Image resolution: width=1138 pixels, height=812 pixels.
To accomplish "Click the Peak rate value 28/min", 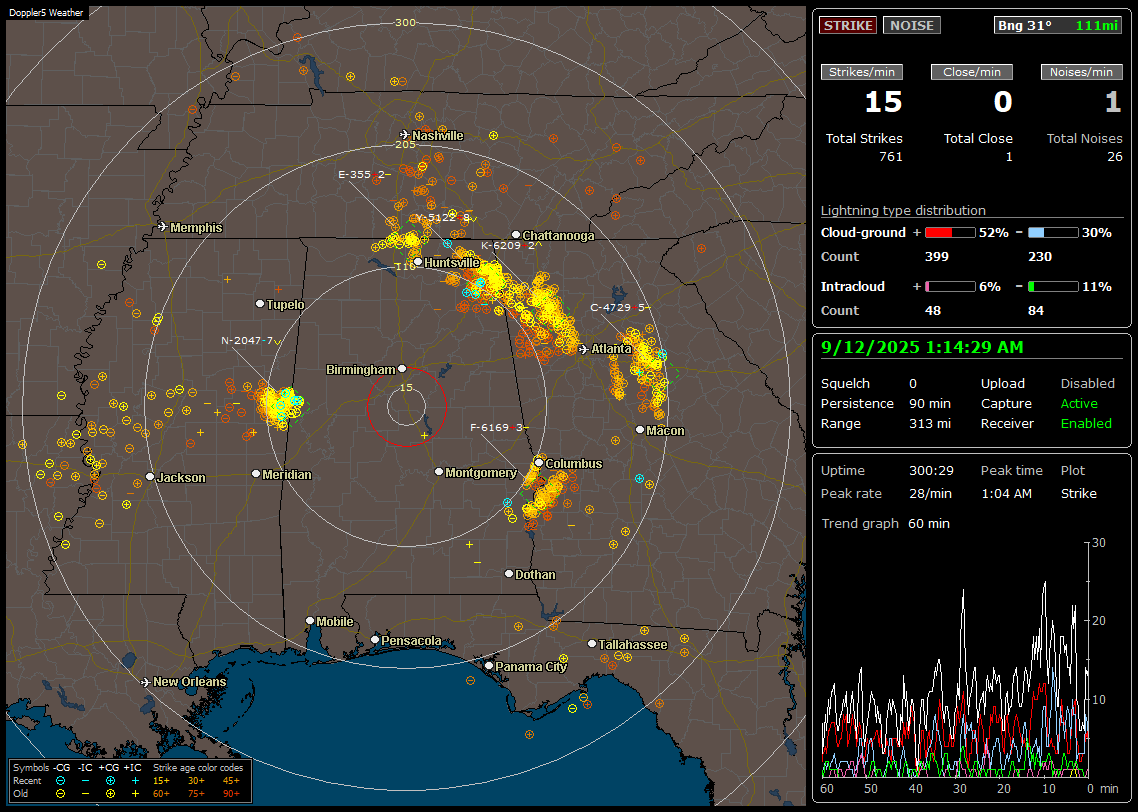I will click(x=931, y=493).
